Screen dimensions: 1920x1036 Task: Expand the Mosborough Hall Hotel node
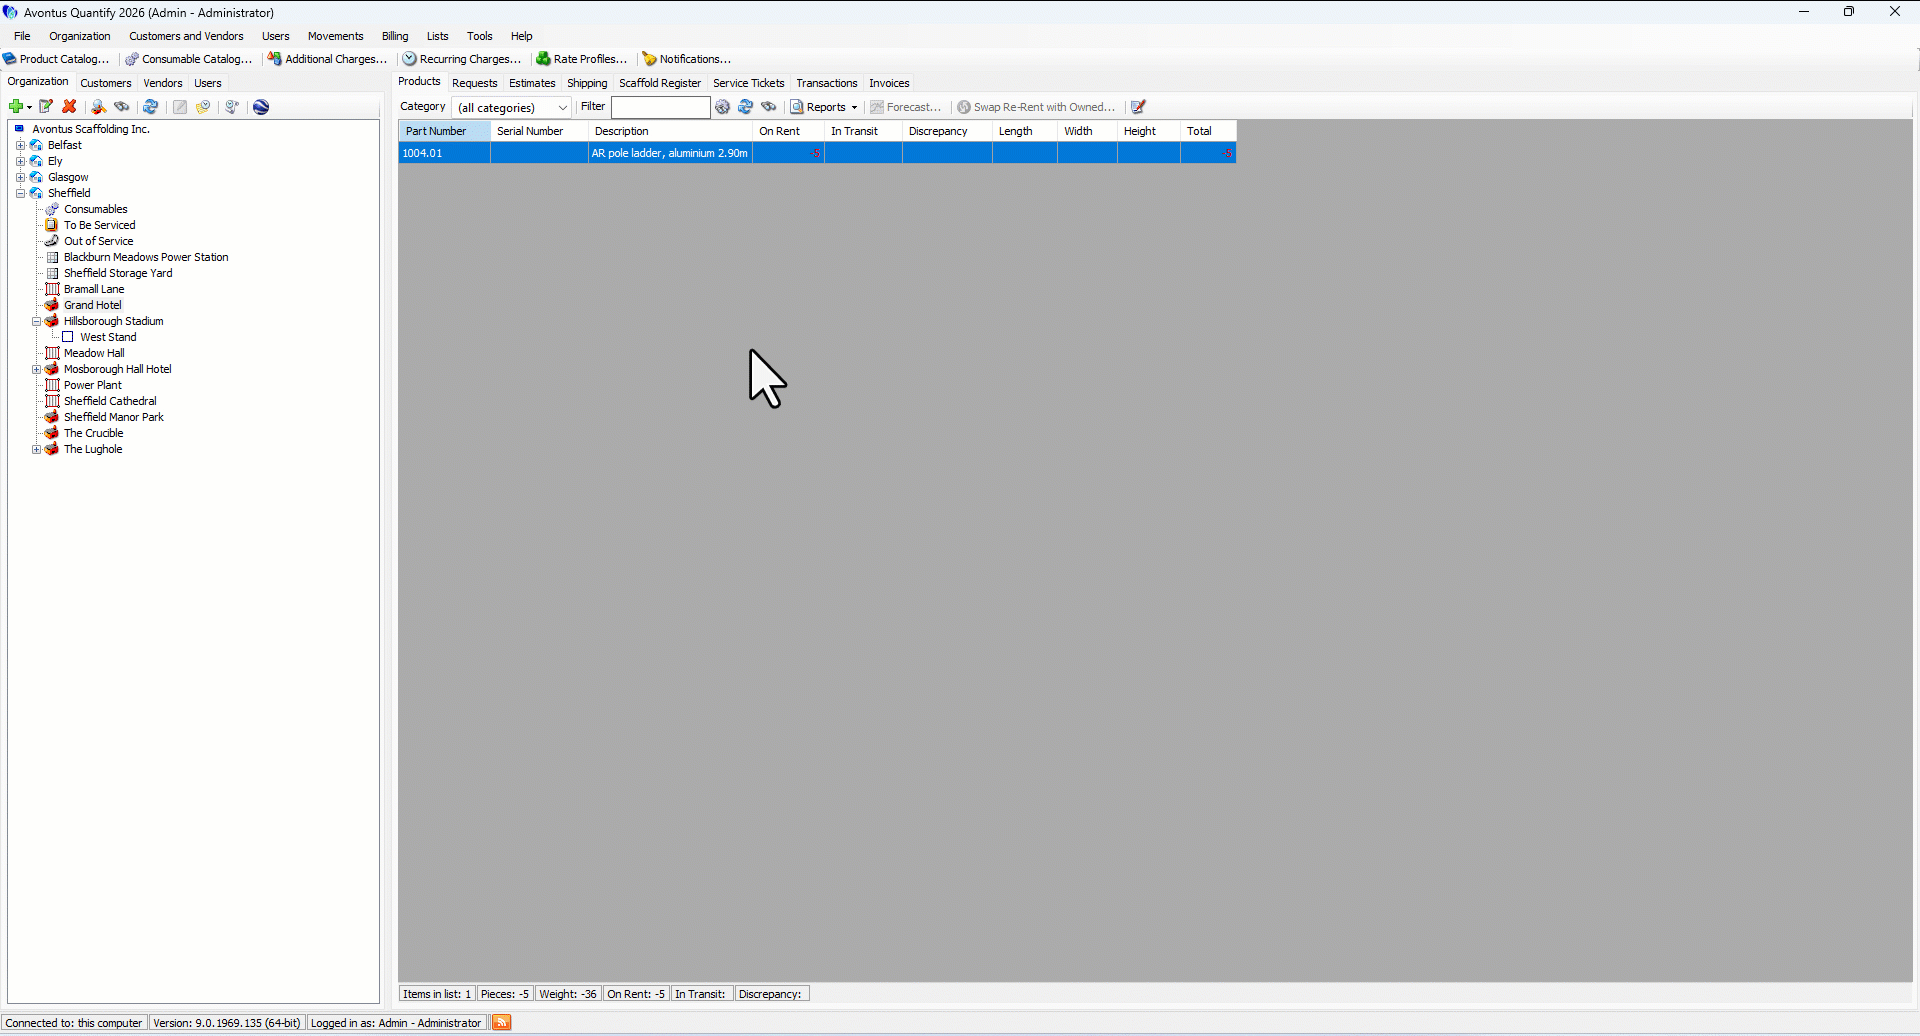[x=36, y=369]
